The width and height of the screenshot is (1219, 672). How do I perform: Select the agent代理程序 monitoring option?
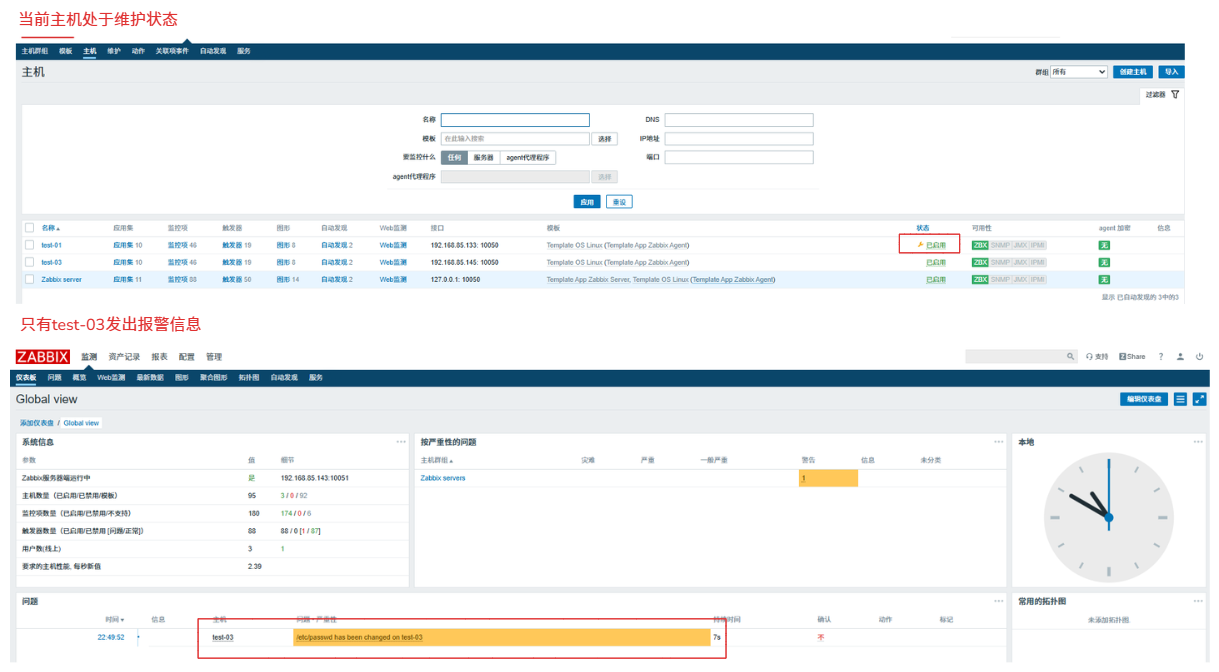[x=528, y=157]
